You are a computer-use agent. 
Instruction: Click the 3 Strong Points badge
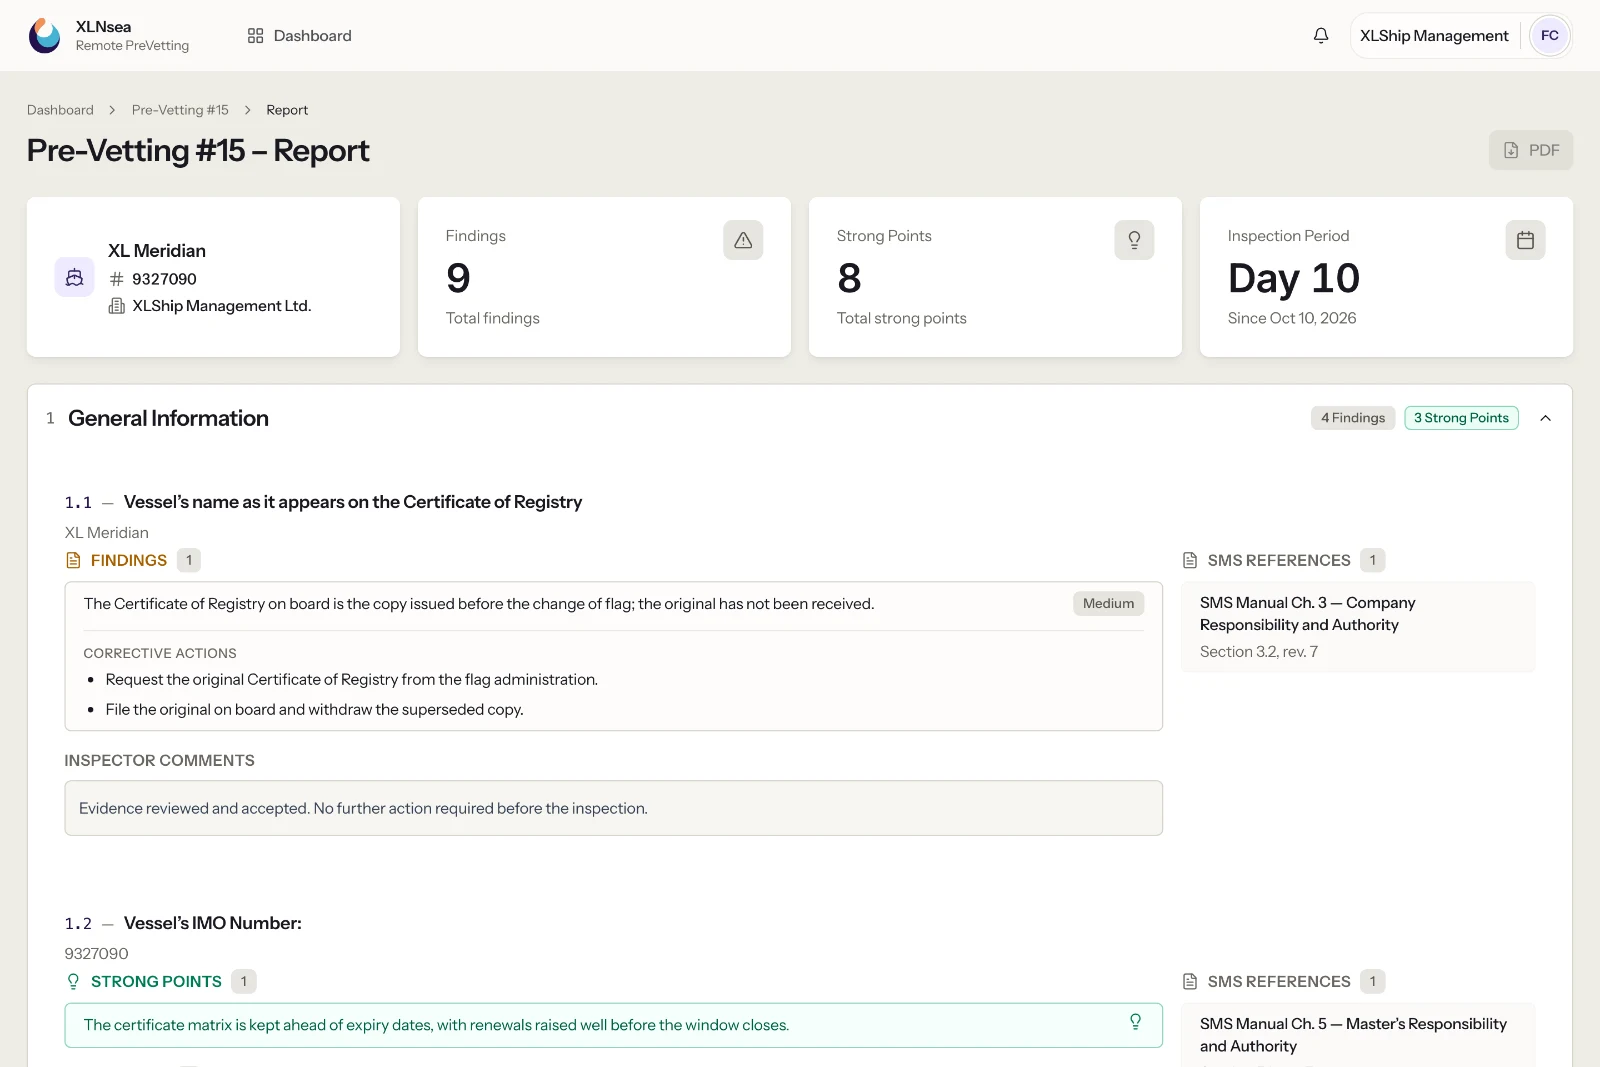(1461, 418)
